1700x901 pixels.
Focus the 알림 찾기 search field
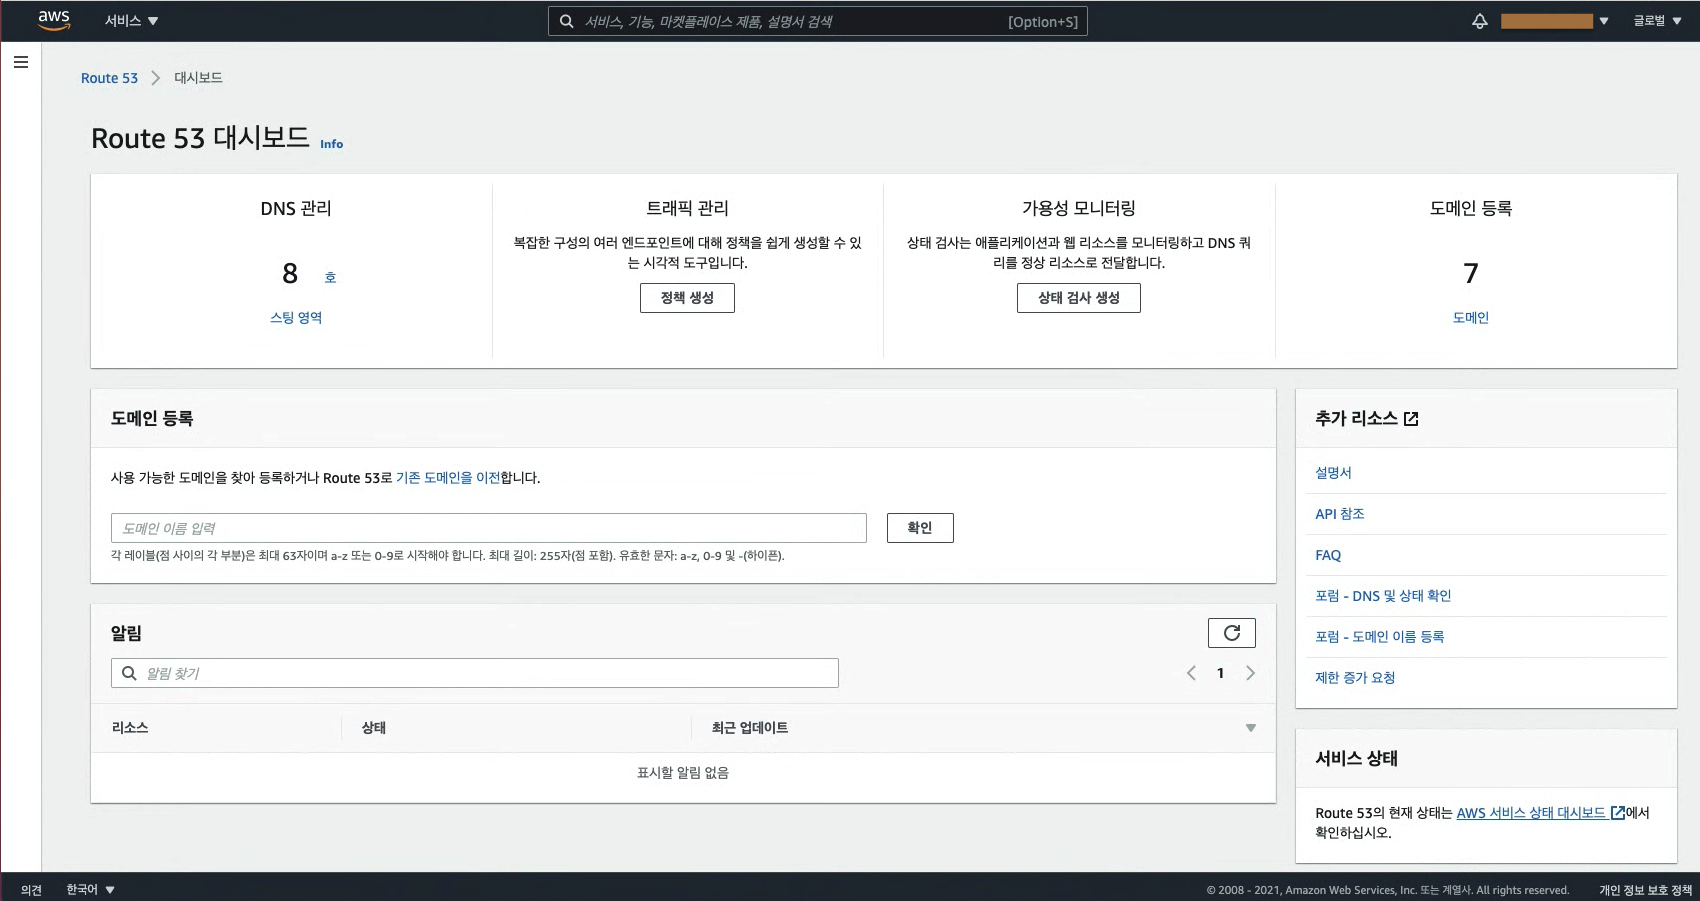tap(474, 673)
